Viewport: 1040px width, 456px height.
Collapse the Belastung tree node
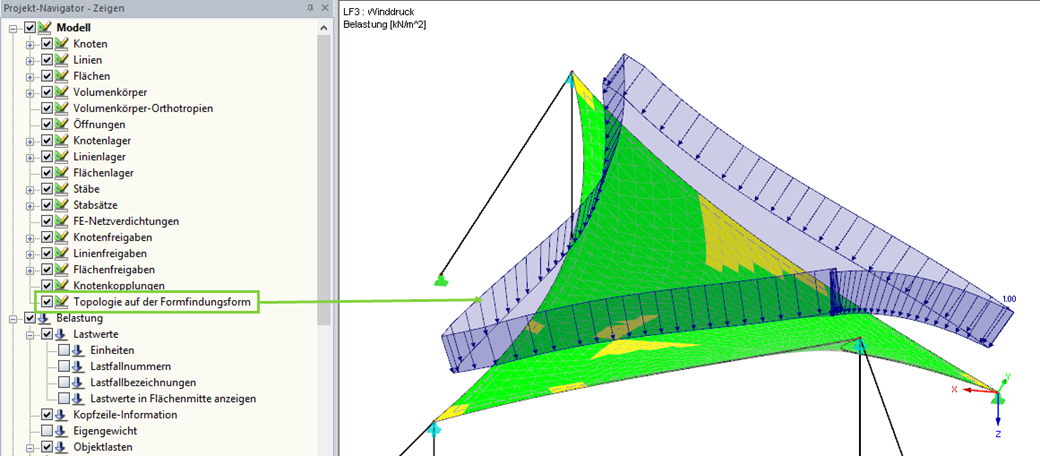(x=13, y=319)
